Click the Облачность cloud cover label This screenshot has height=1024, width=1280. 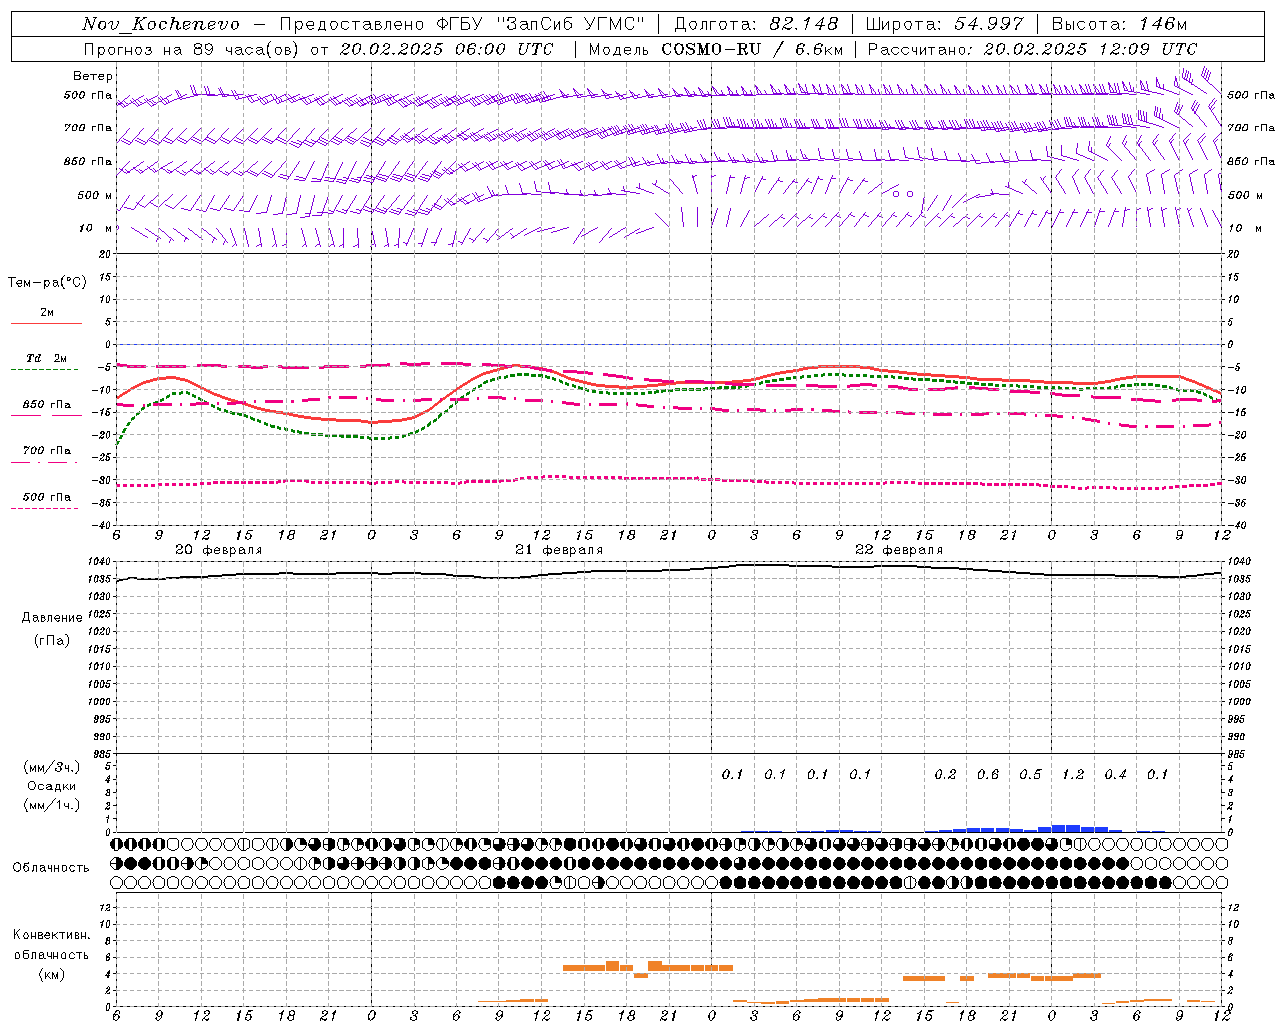click(51, 868)
